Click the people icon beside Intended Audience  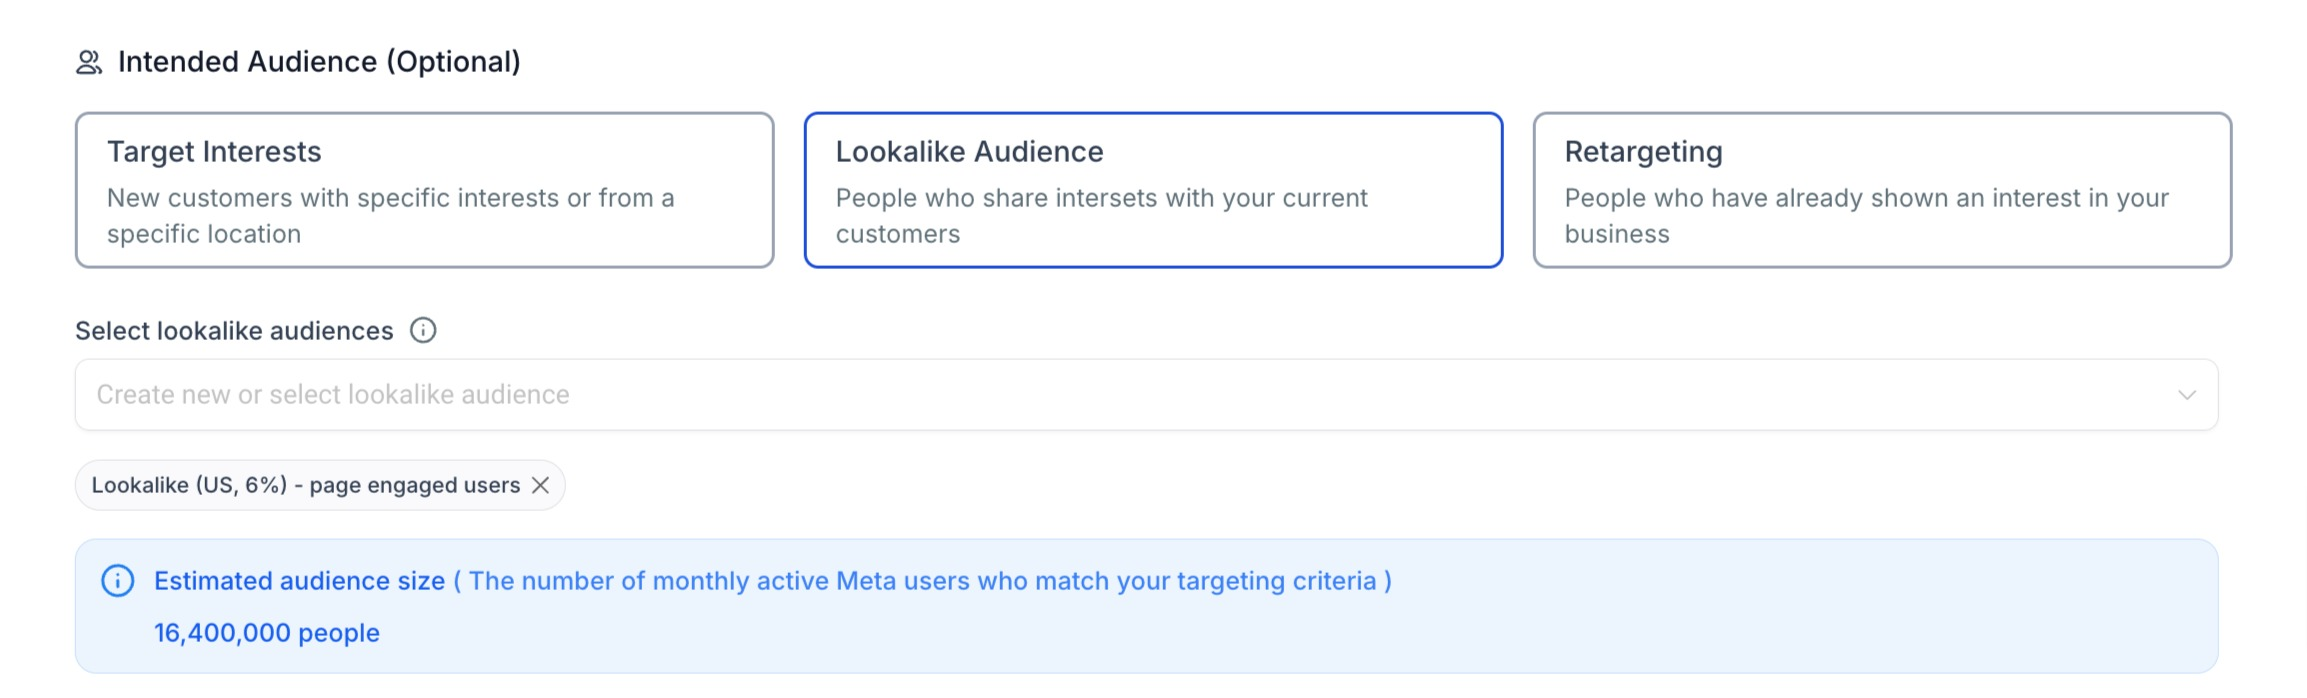89,63
